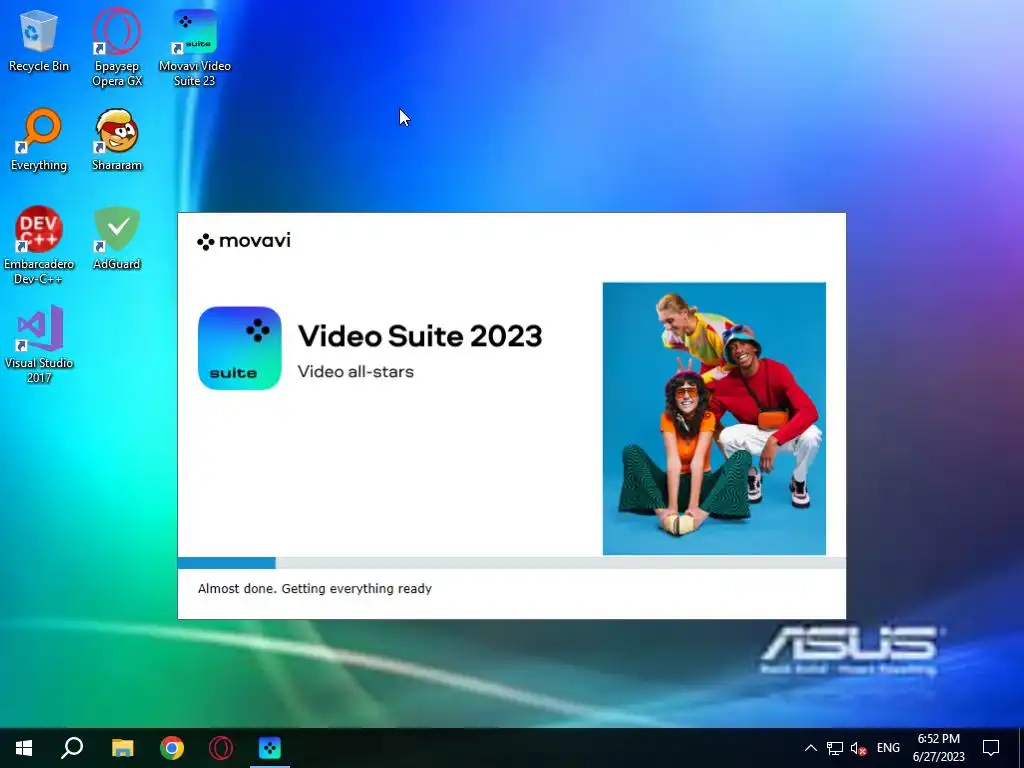
Task: Click the Video Suite 2023 title
Action: (x=420, y=336)
